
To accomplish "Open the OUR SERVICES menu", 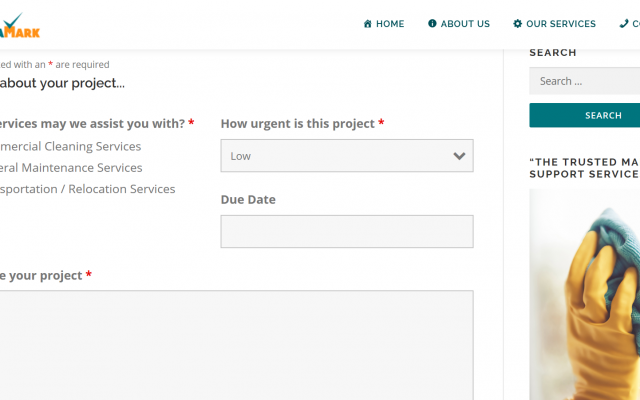I will tap(561, 24).
